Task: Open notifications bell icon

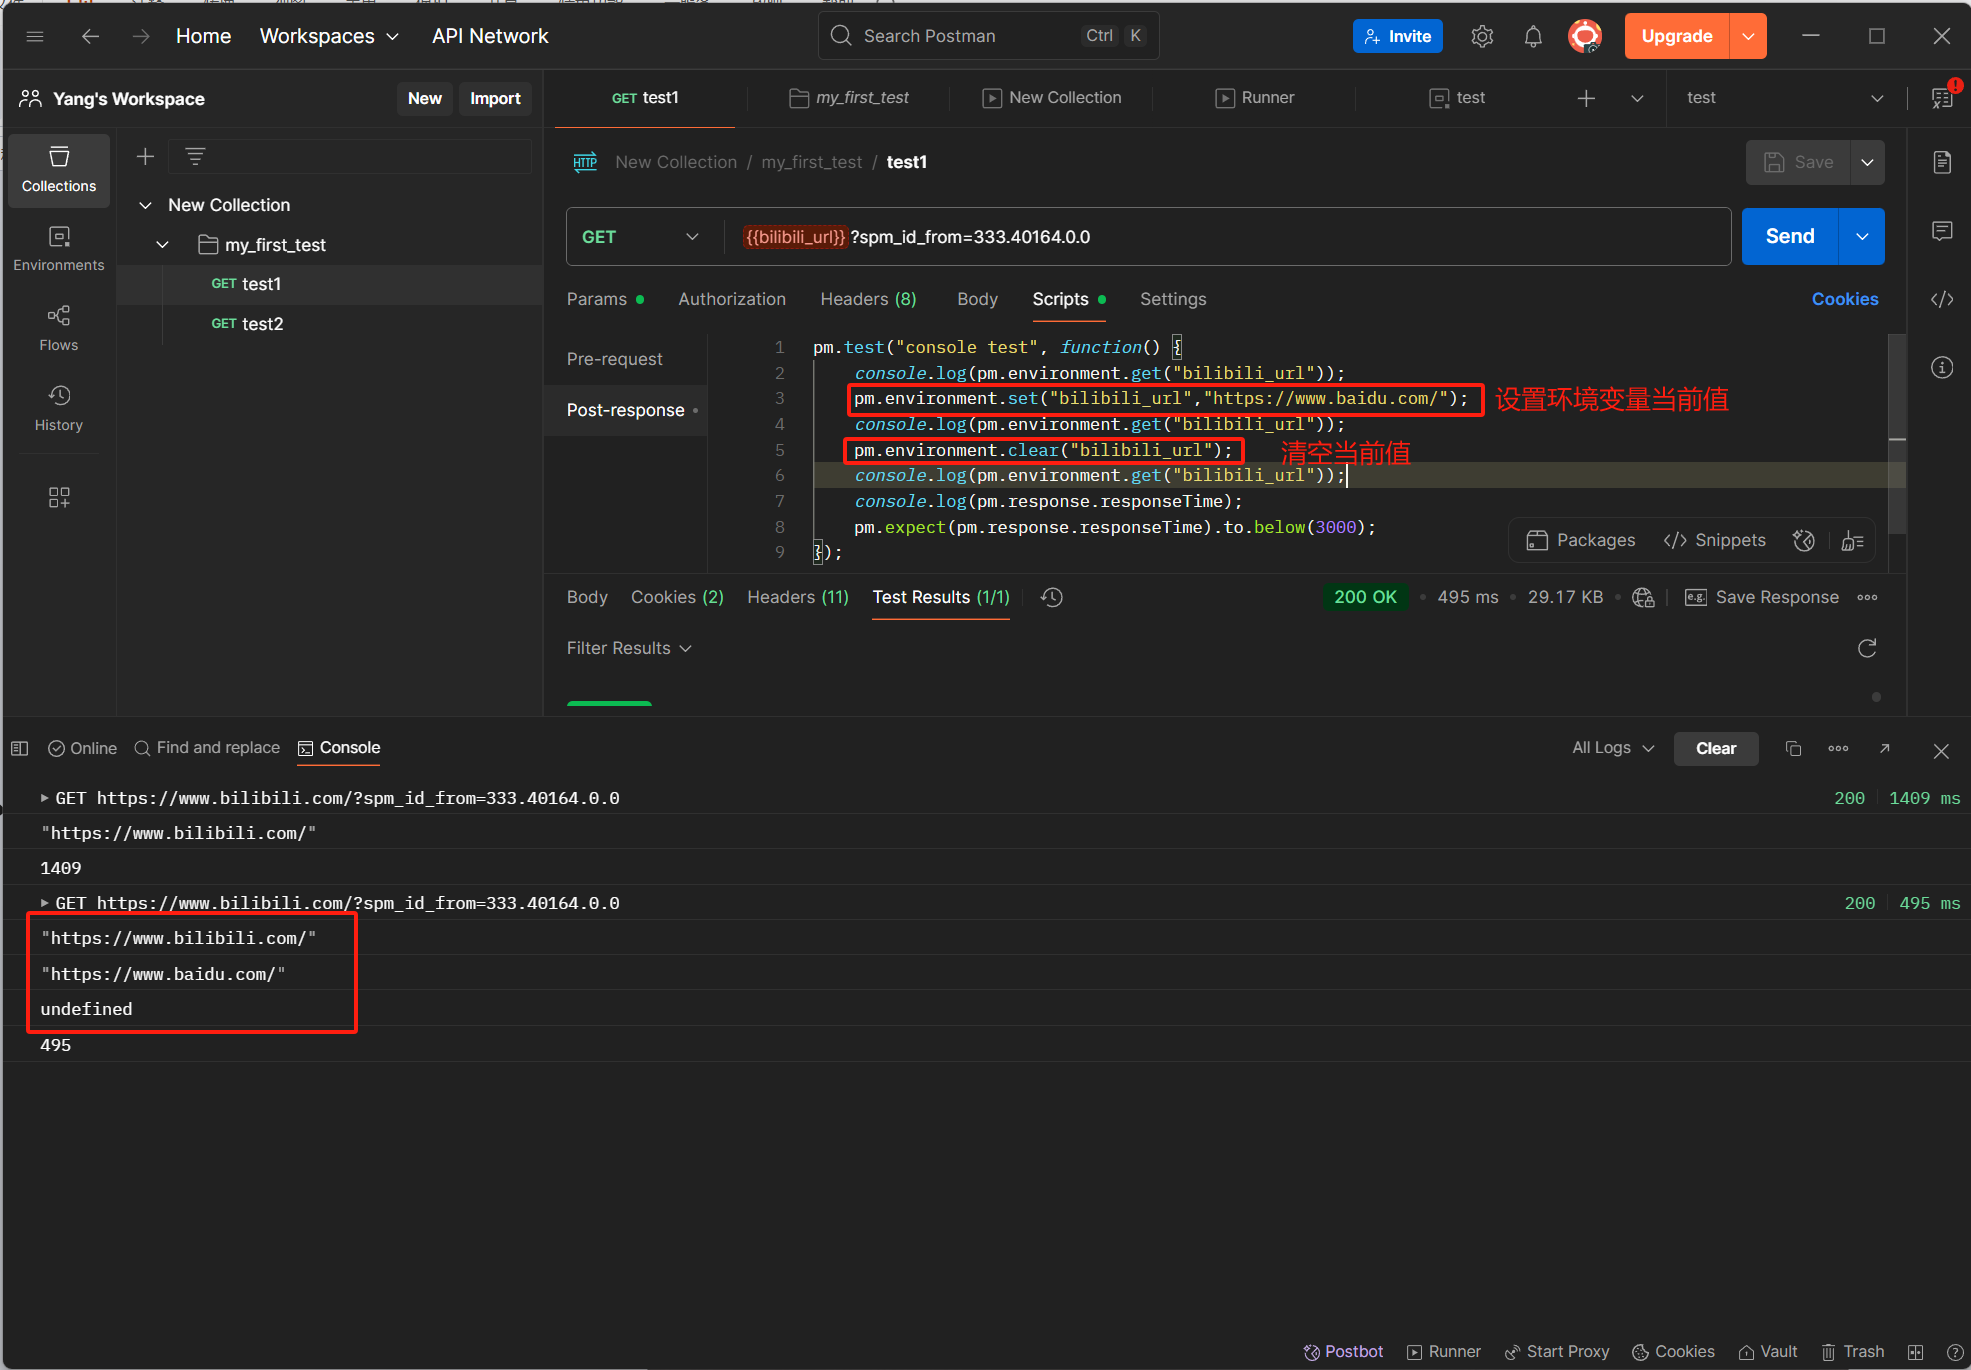Action: (x=1533, y=37)
